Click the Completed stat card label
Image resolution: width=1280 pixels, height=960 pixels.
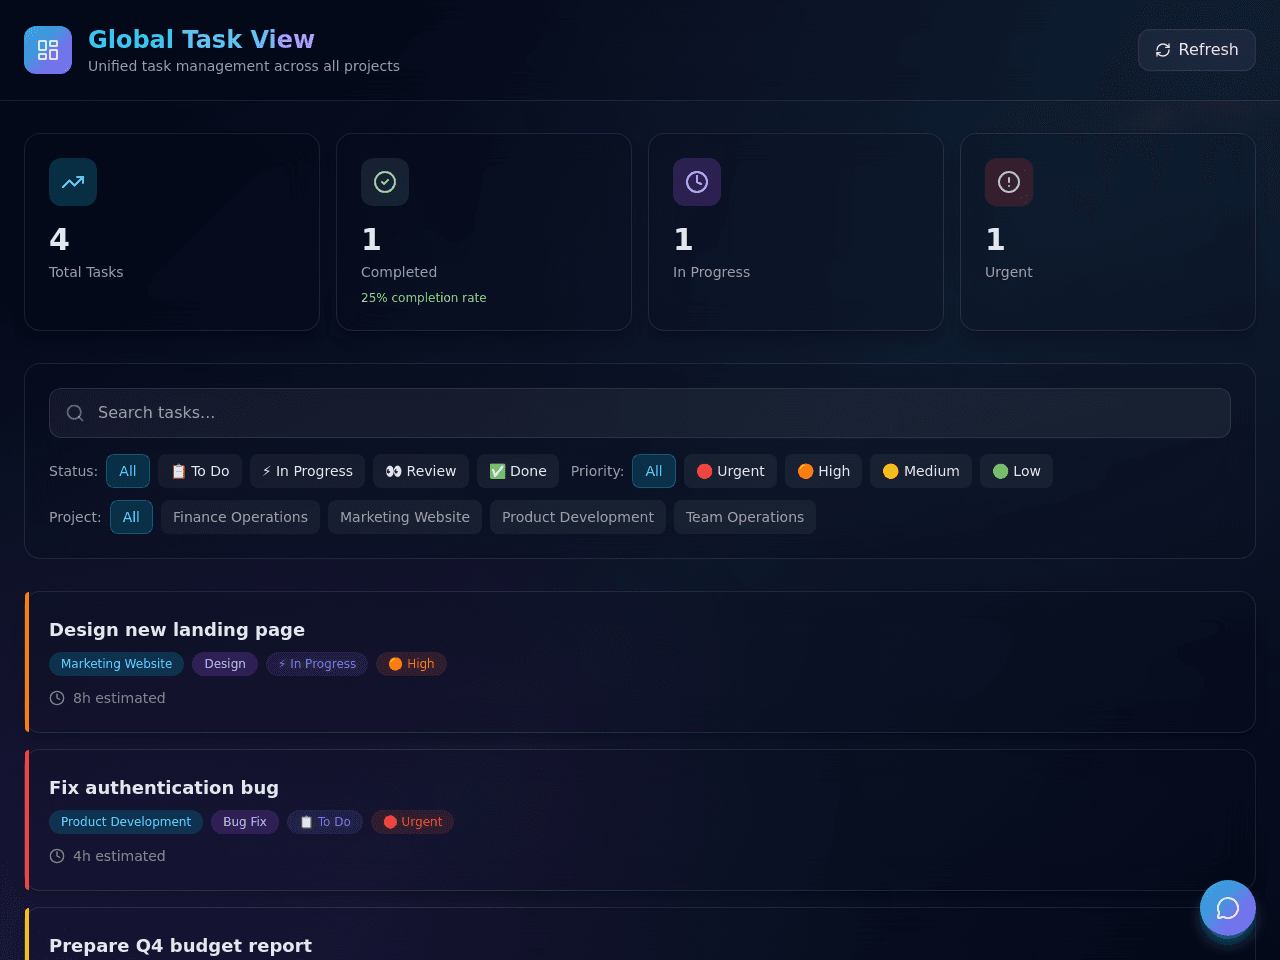pyautogui.click(x=399, y=272)
